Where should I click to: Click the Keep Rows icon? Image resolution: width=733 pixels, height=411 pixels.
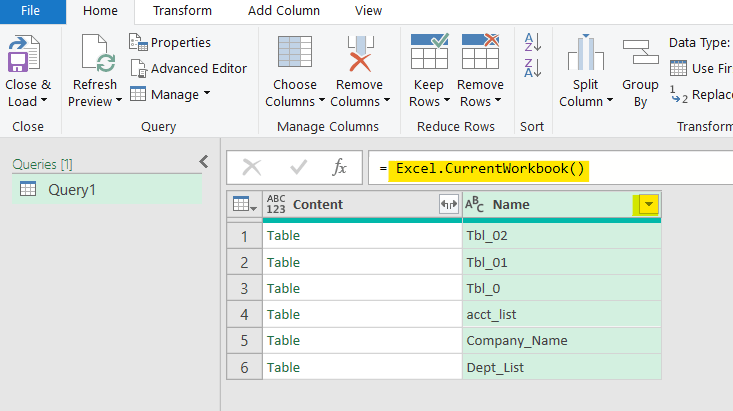pos(429,53)
